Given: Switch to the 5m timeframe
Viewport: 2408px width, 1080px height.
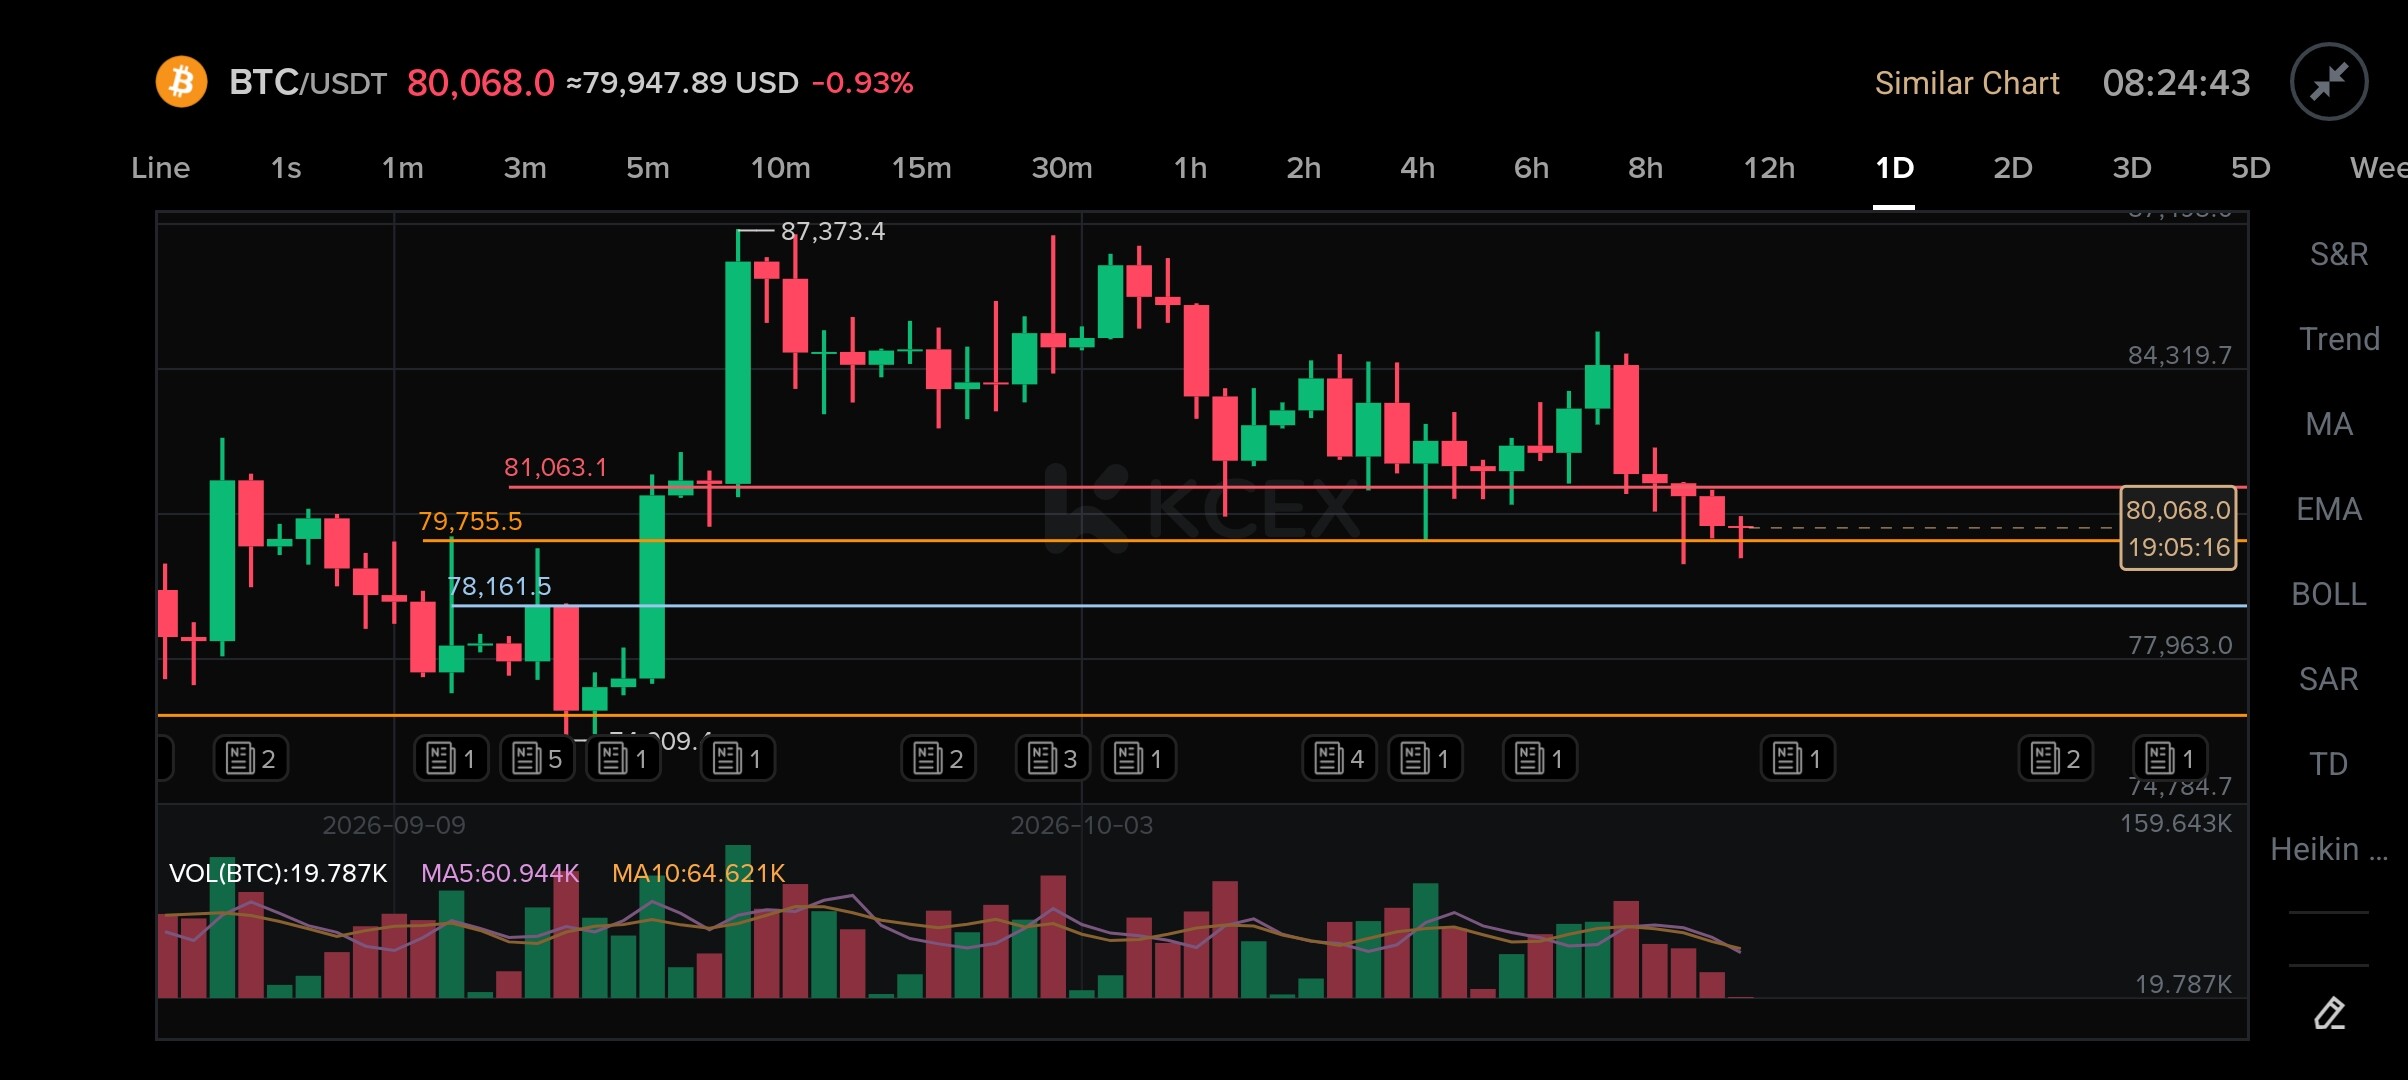Looking at the screenshot, I should point(647,168).
